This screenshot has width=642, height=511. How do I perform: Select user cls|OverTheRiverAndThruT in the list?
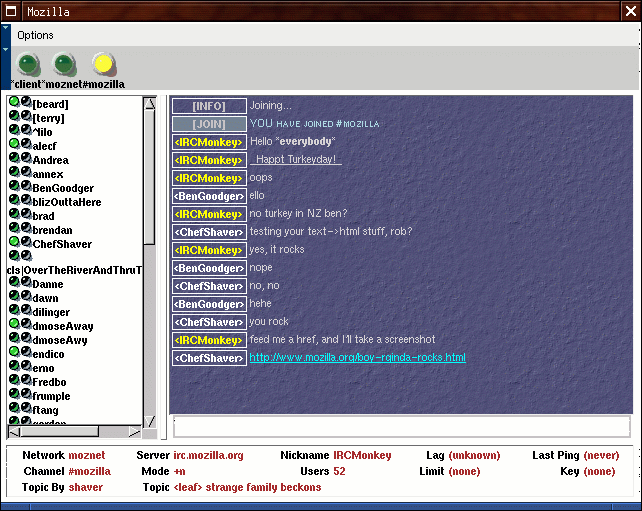click(75, 270)
